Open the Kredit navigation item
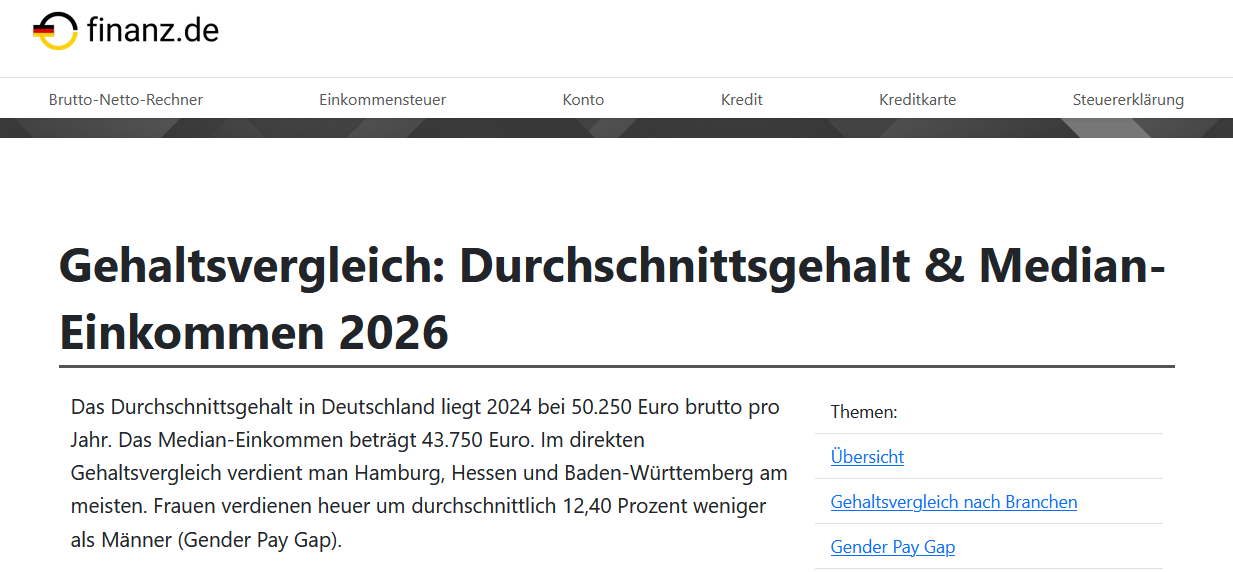 742,99
